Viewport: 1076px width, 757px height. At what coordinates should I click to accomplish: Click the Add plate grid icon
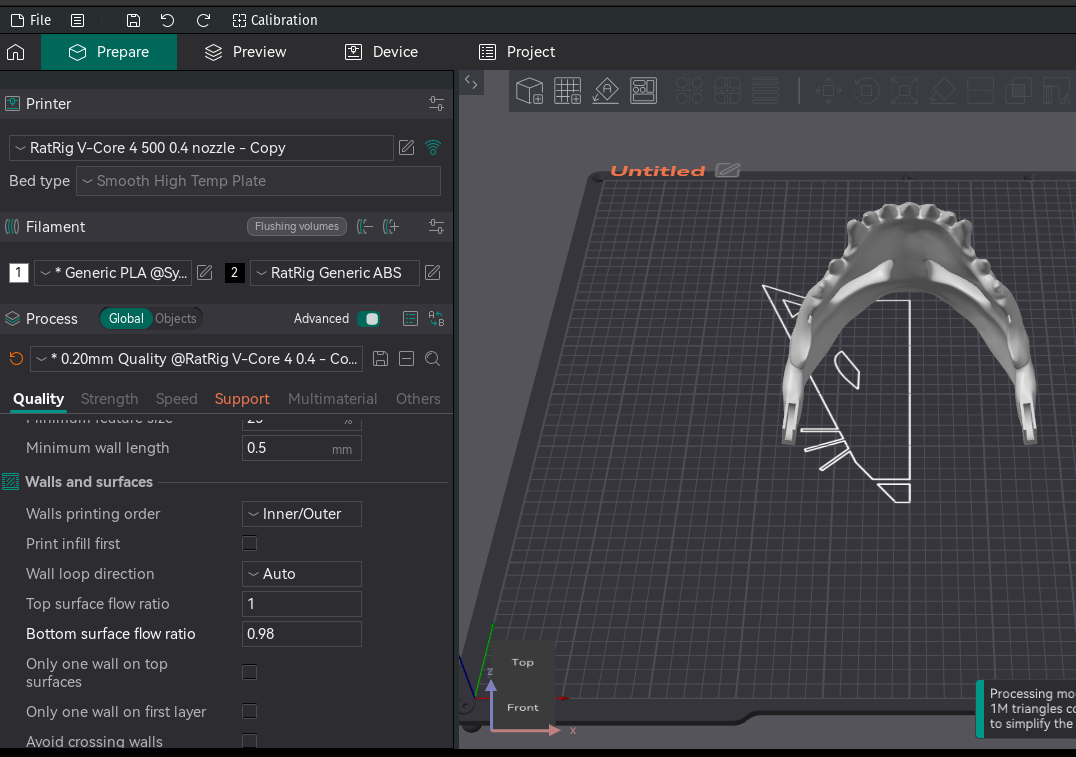tap(568, 91)
